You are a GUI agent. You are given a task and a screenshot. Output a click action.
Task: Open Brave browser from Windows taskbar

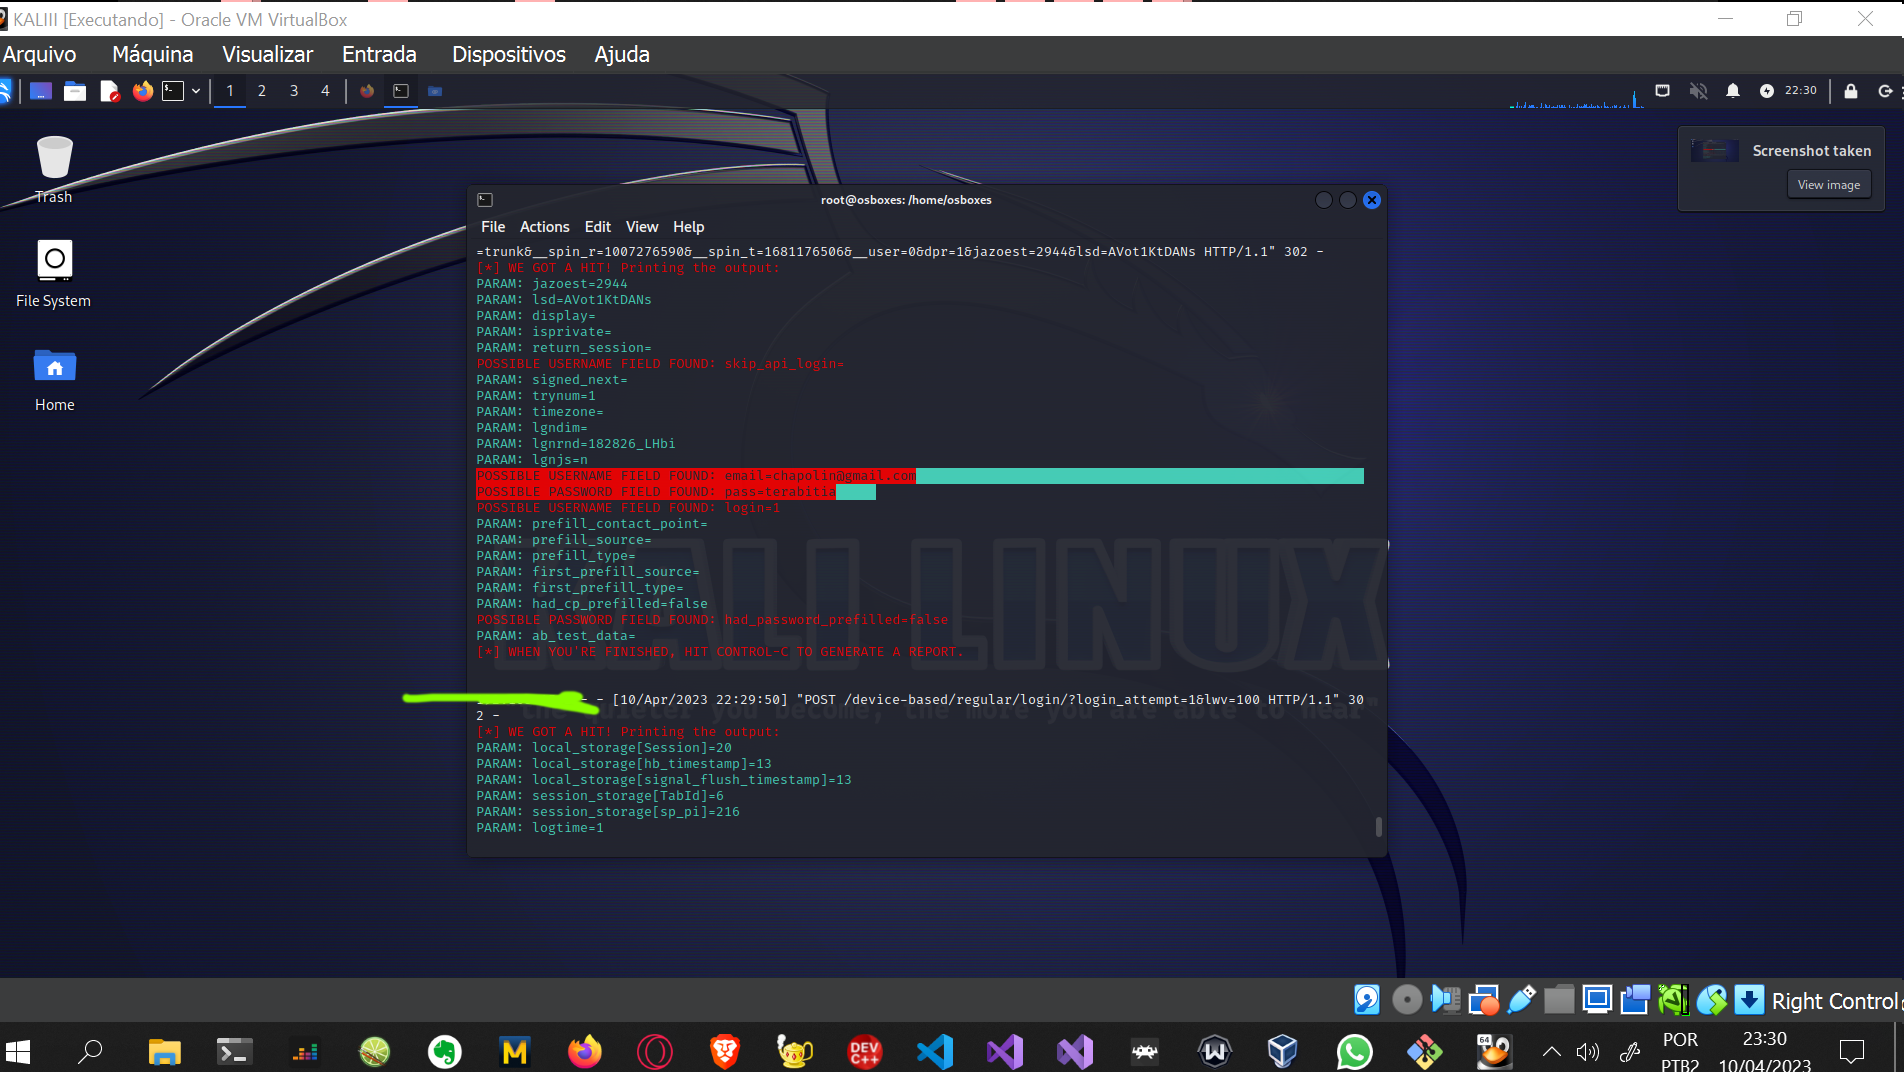[x=725, y=1051]
